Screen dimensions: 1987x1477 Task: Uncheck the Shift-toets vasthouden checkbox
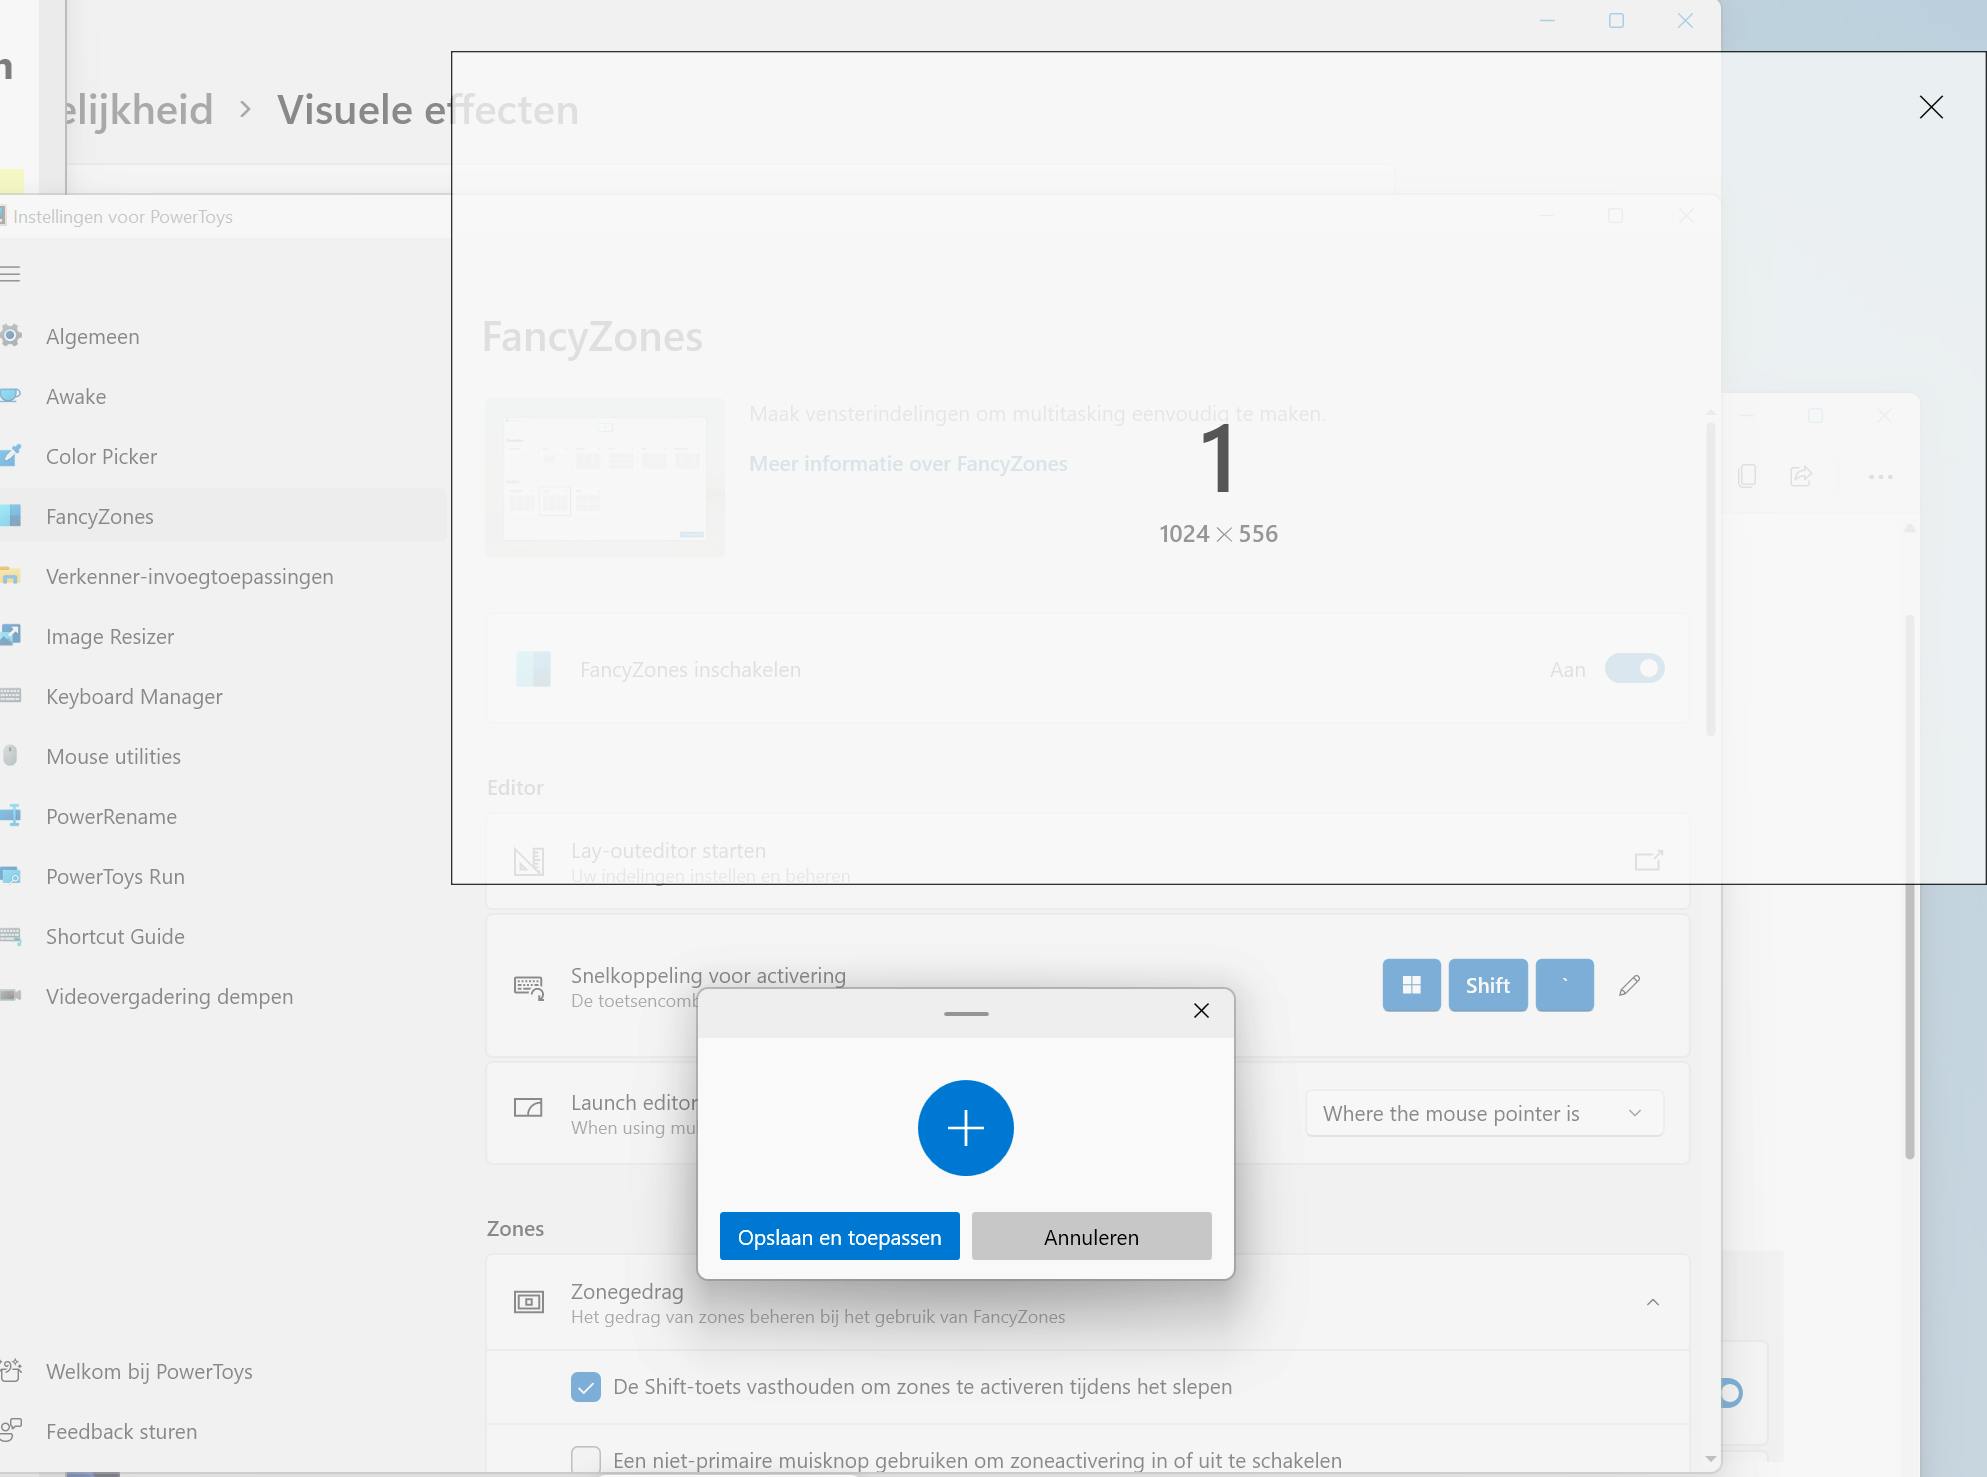[x=586, y=1387]
